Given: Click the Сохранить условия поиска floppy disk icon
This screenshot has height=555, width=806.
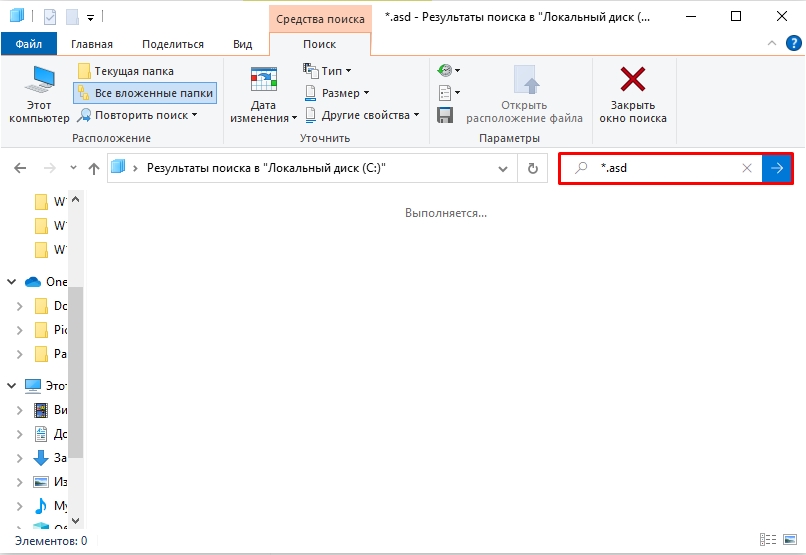Looking at the screenshot, I should click(446, 115).
